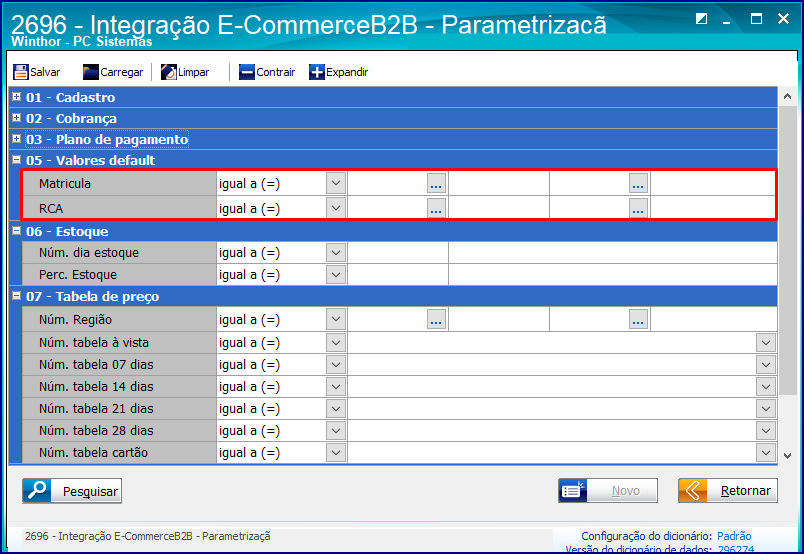Click the Núm. dia estoque value field
Viewport: 804px width, 554px height.
(398, 252)
